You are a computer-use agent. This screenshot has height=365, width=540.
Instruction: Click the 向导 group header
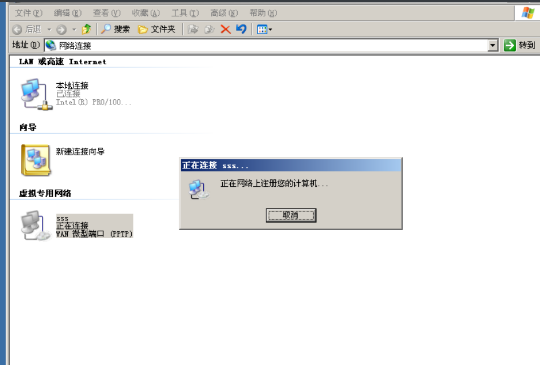[x=28, y=127]
